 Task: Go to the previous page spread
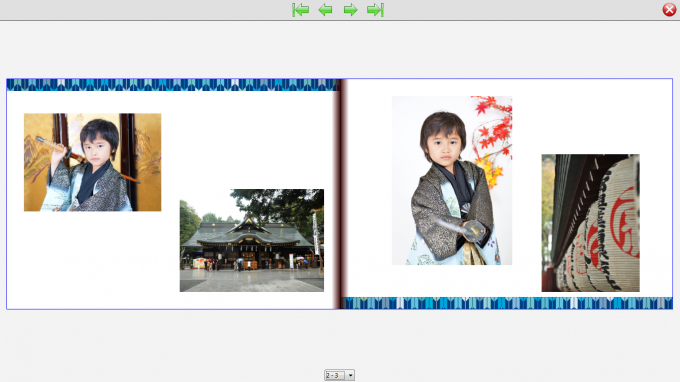(325, 10)
